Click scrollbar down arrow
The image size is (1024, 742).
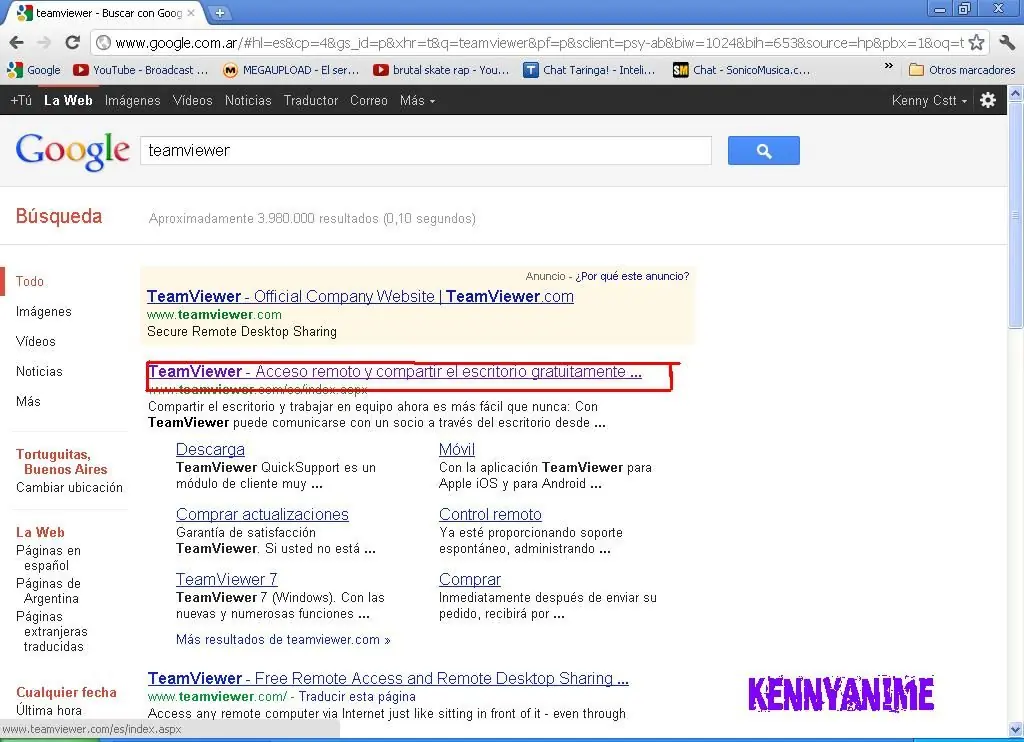pyautogui.click(x=1016, y=730)
